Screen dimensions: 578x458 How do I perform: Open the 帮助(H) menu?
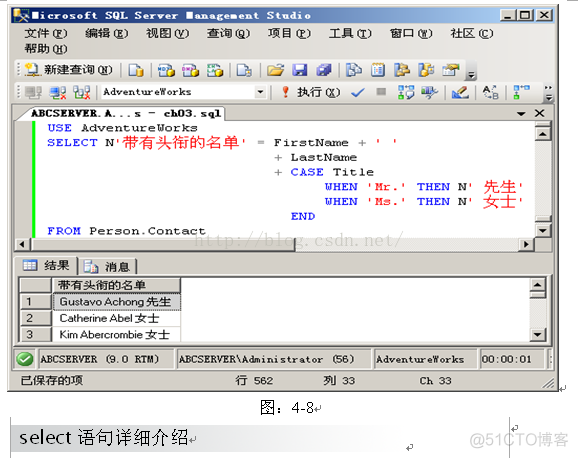click(x=46, y=49)
